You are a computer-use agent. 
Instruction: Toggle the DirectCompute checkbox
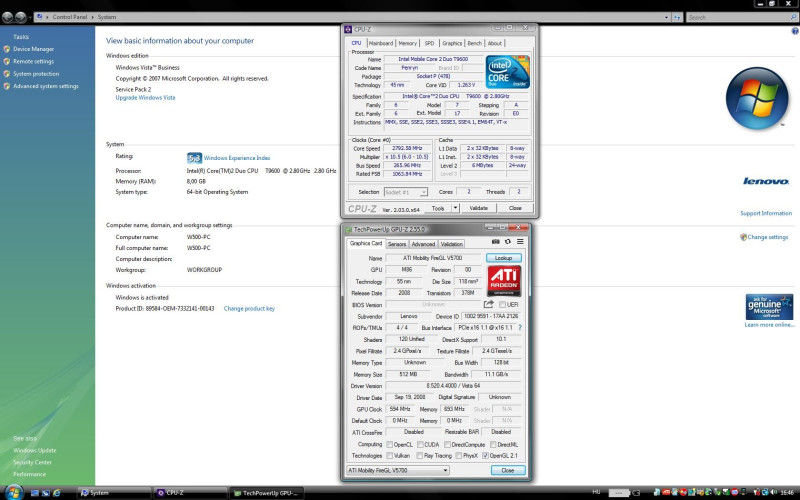(x=447, y=444)
